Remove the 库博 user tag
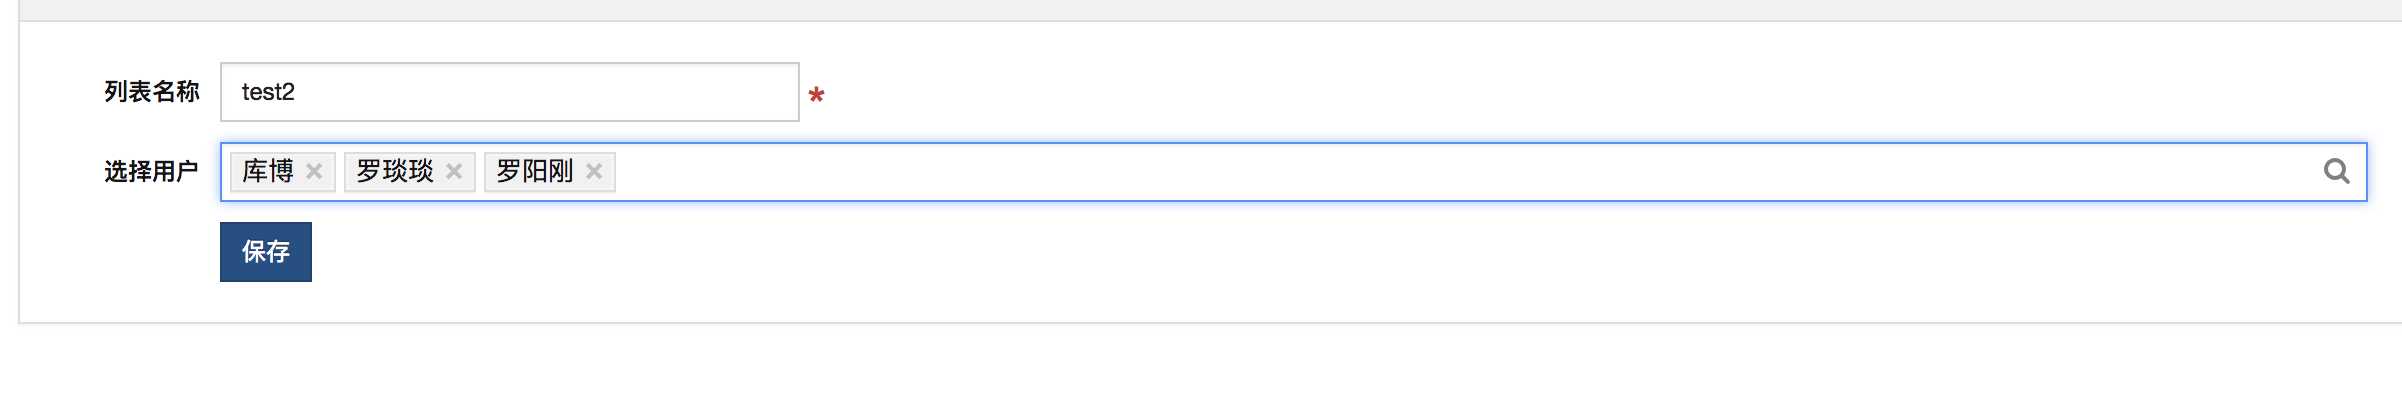 pos(314,171)
